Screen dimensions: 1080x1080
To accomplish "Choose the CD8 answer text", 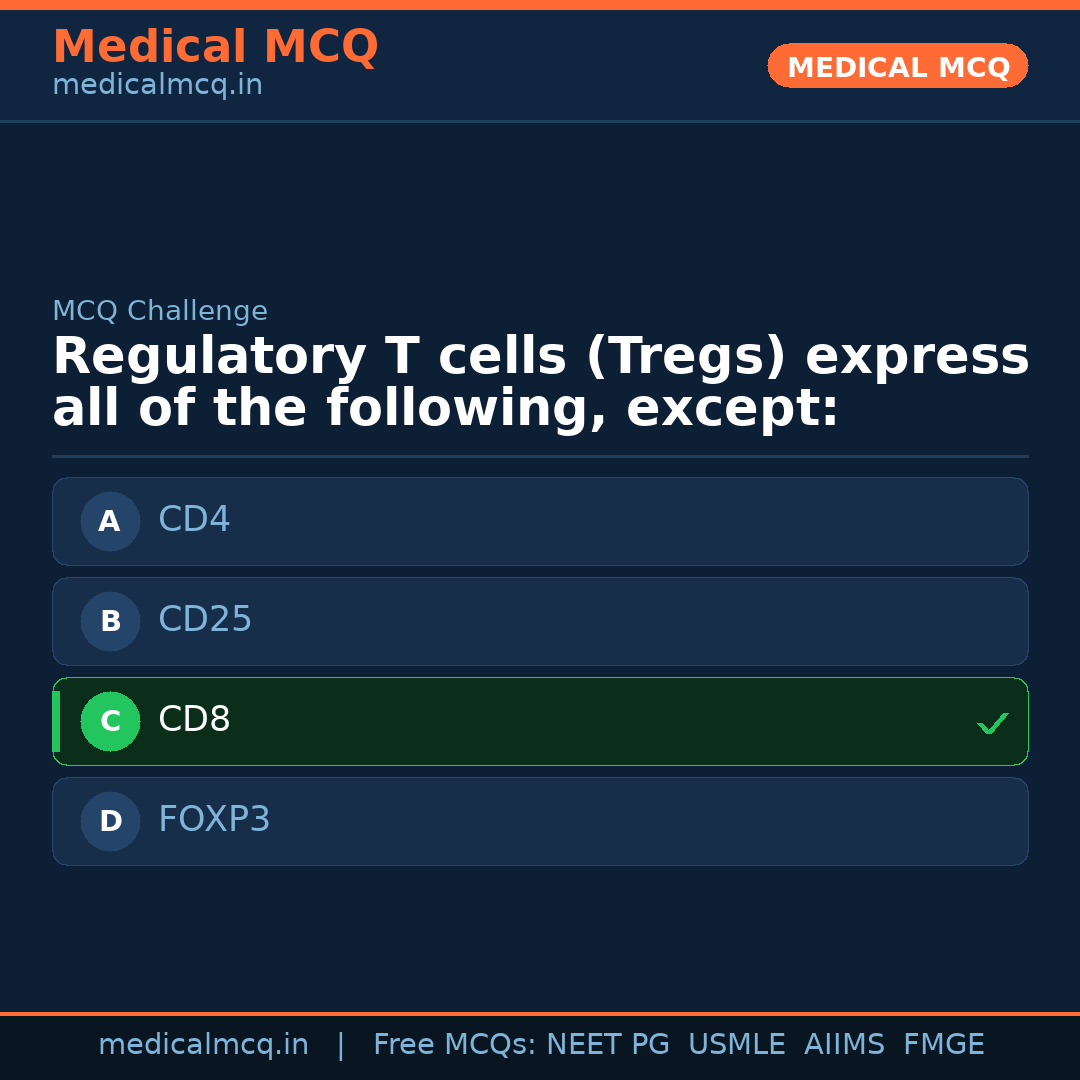I will pyautogui.click(x=194, y=720).
